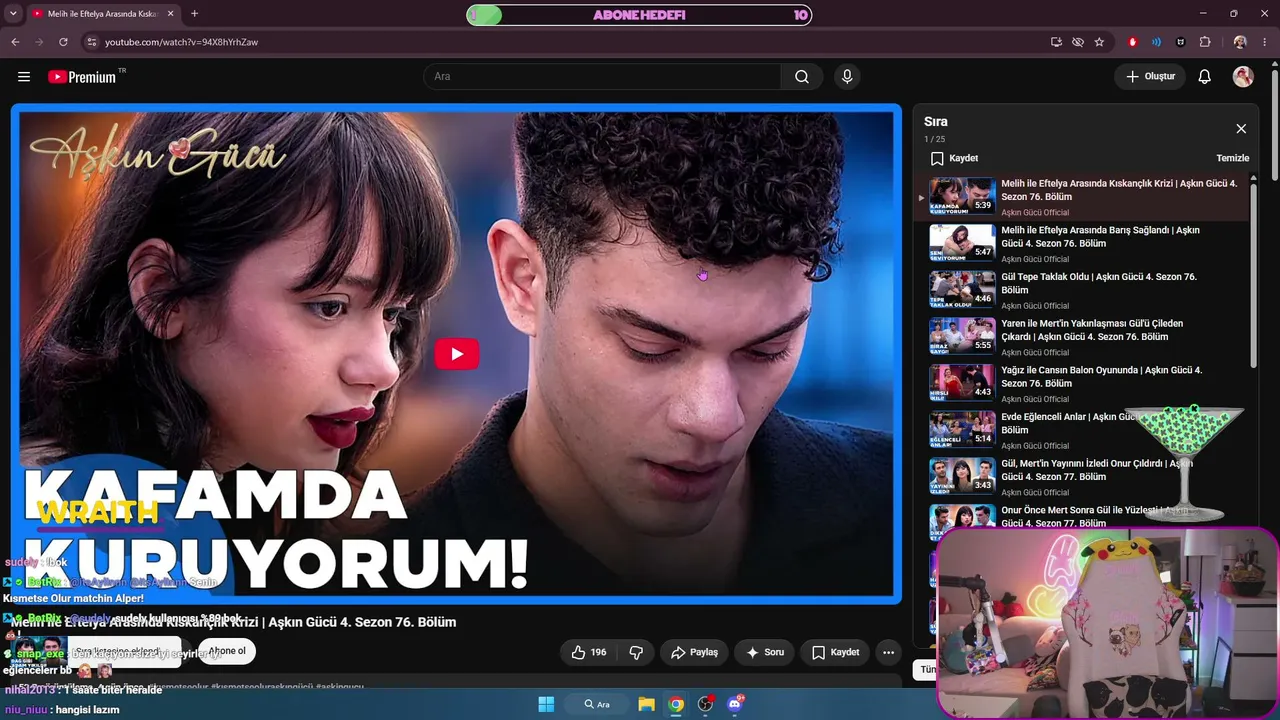Open the black cat extension
1280x720 pixels.
point(1181,42)
